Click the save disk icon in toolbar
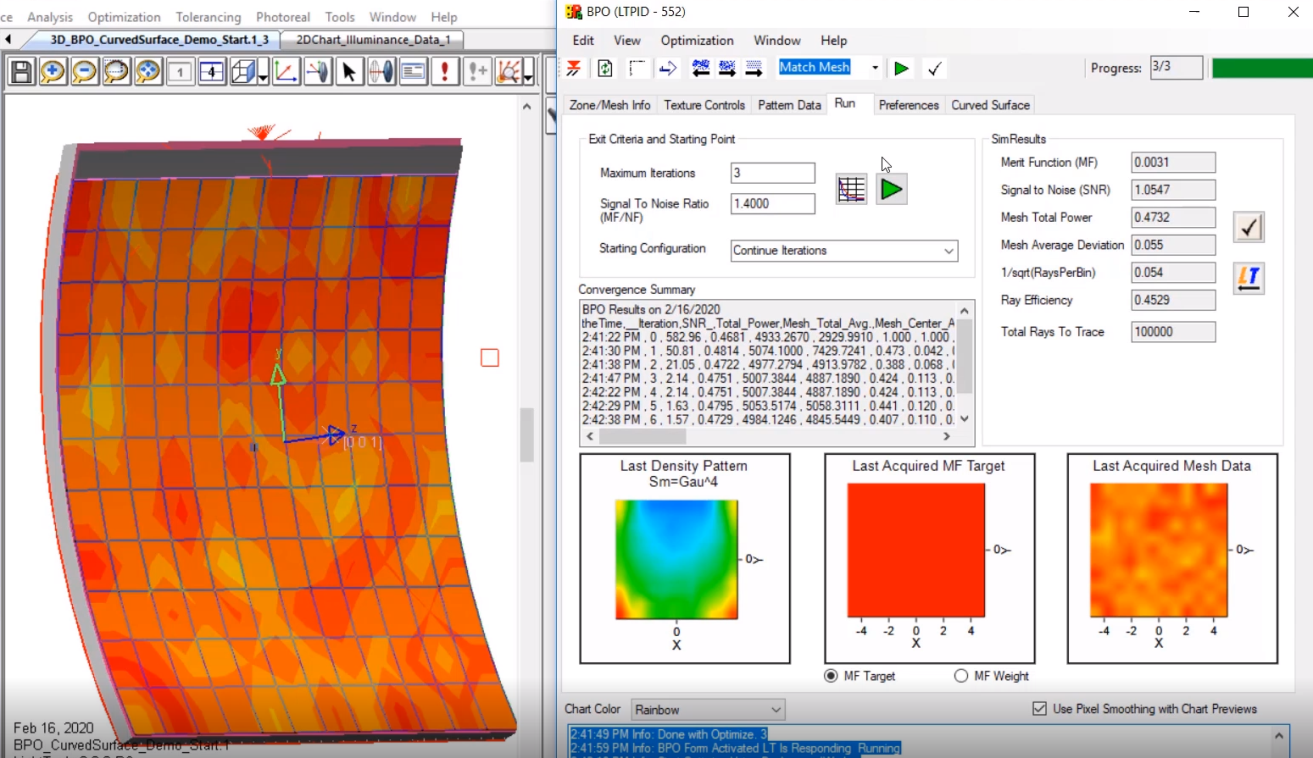 tap(21, 72)
